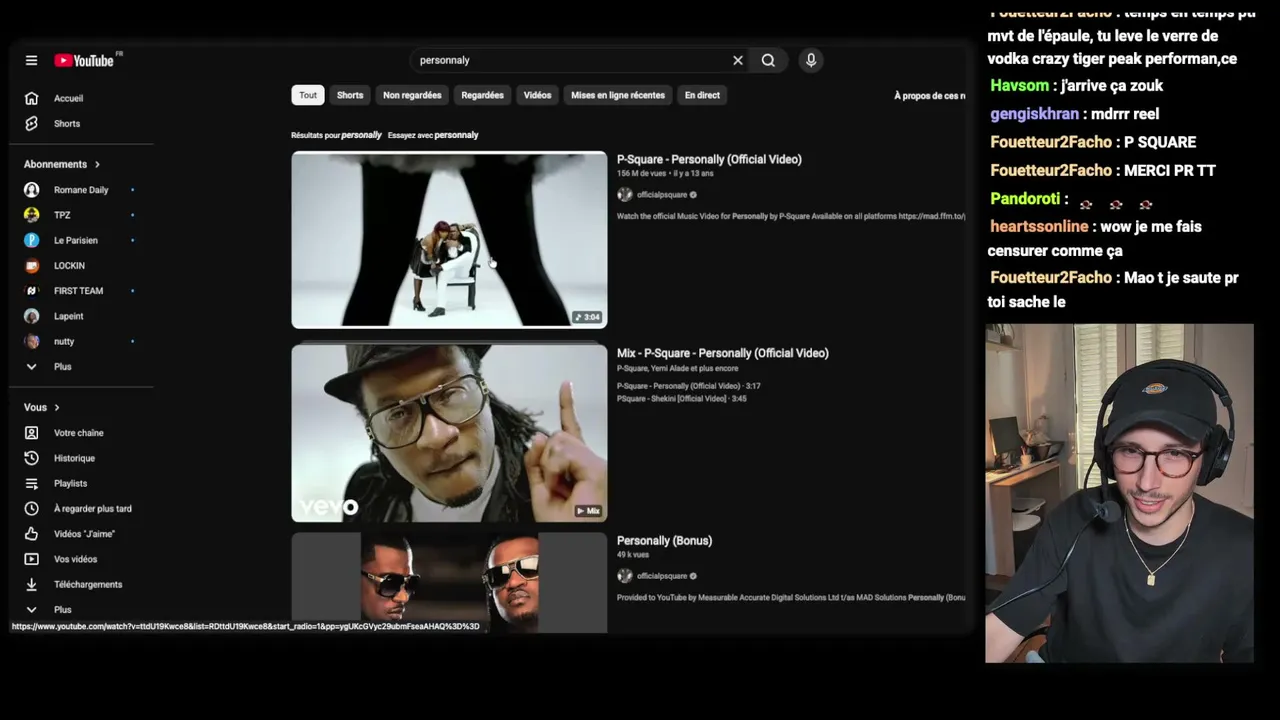
Task: Select the Vidéos filter chip
Action: pyautogui.click(x=537, y=95)
